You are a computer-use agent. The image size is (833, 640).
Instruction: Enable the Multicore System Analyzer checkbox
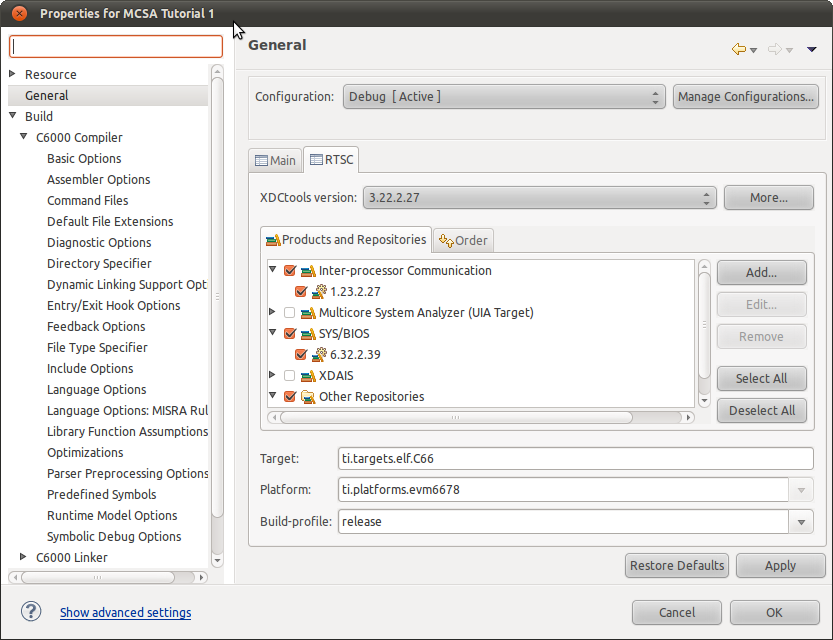289,312
